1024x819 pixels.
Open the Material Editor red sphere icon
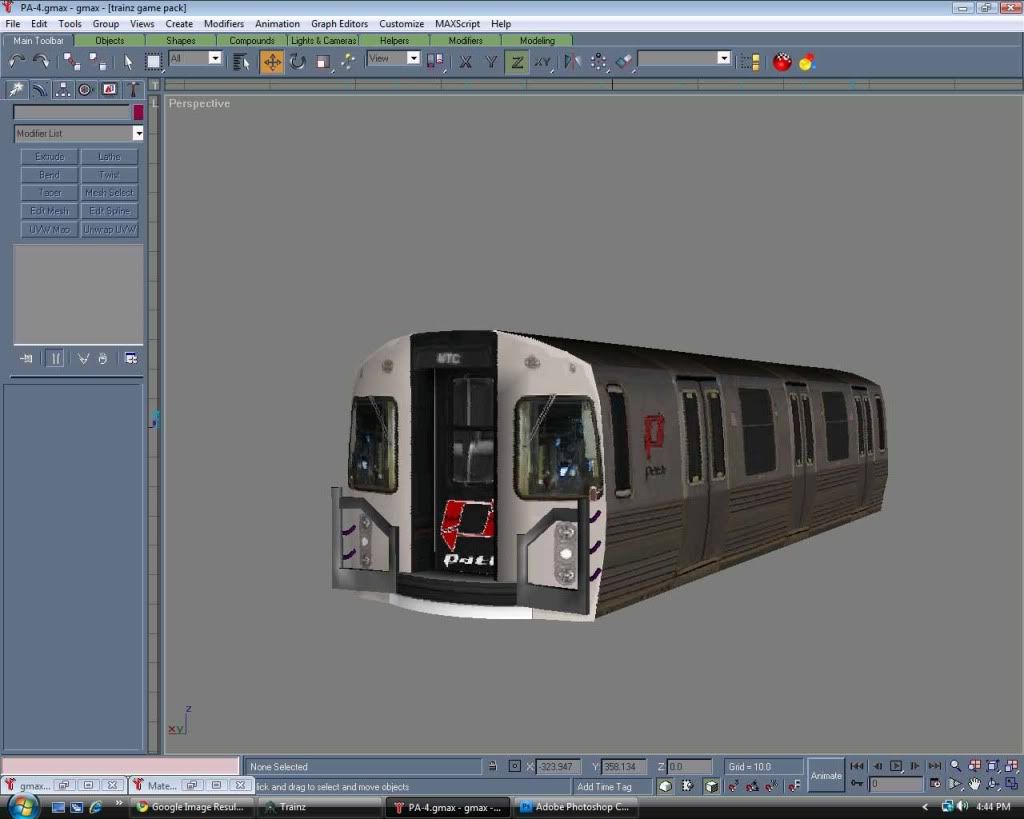coord(782,62)
